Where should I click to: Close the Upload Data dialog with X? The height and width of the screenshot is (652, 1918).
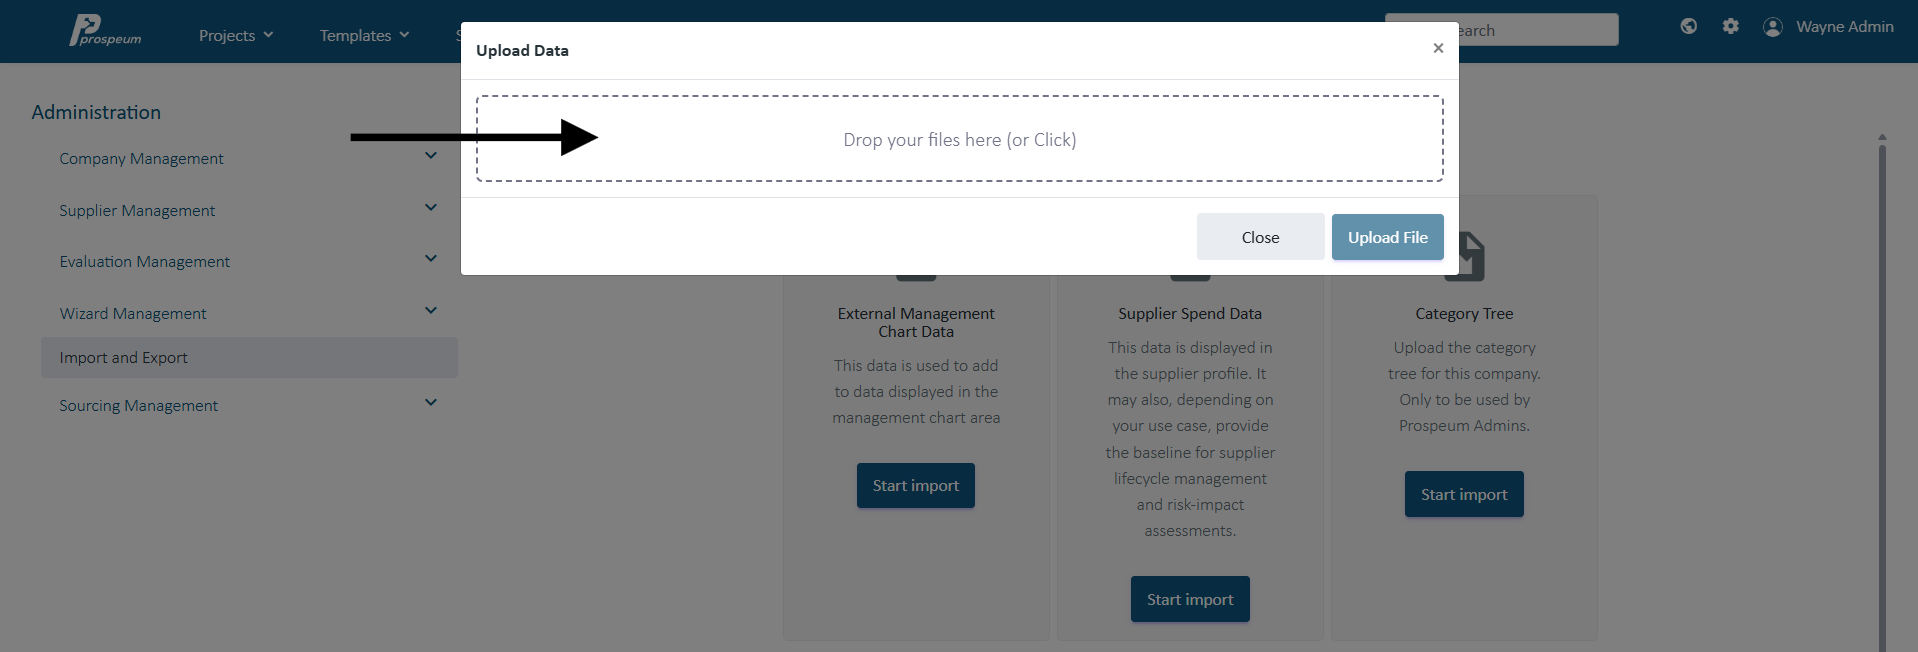pos(1438,48)
